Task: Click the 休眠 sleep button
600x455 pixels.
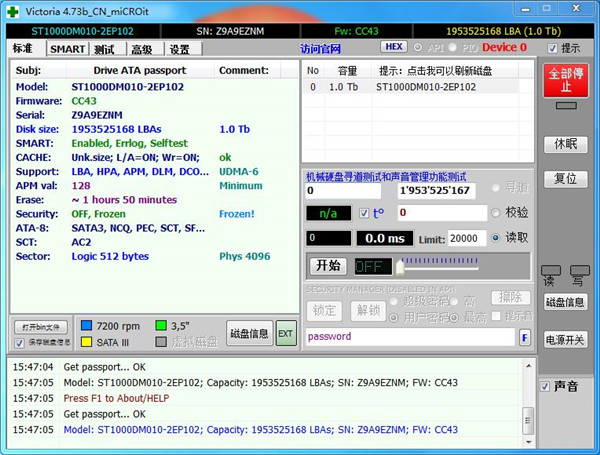Action: pyautogui.click(x=565, y=143)
